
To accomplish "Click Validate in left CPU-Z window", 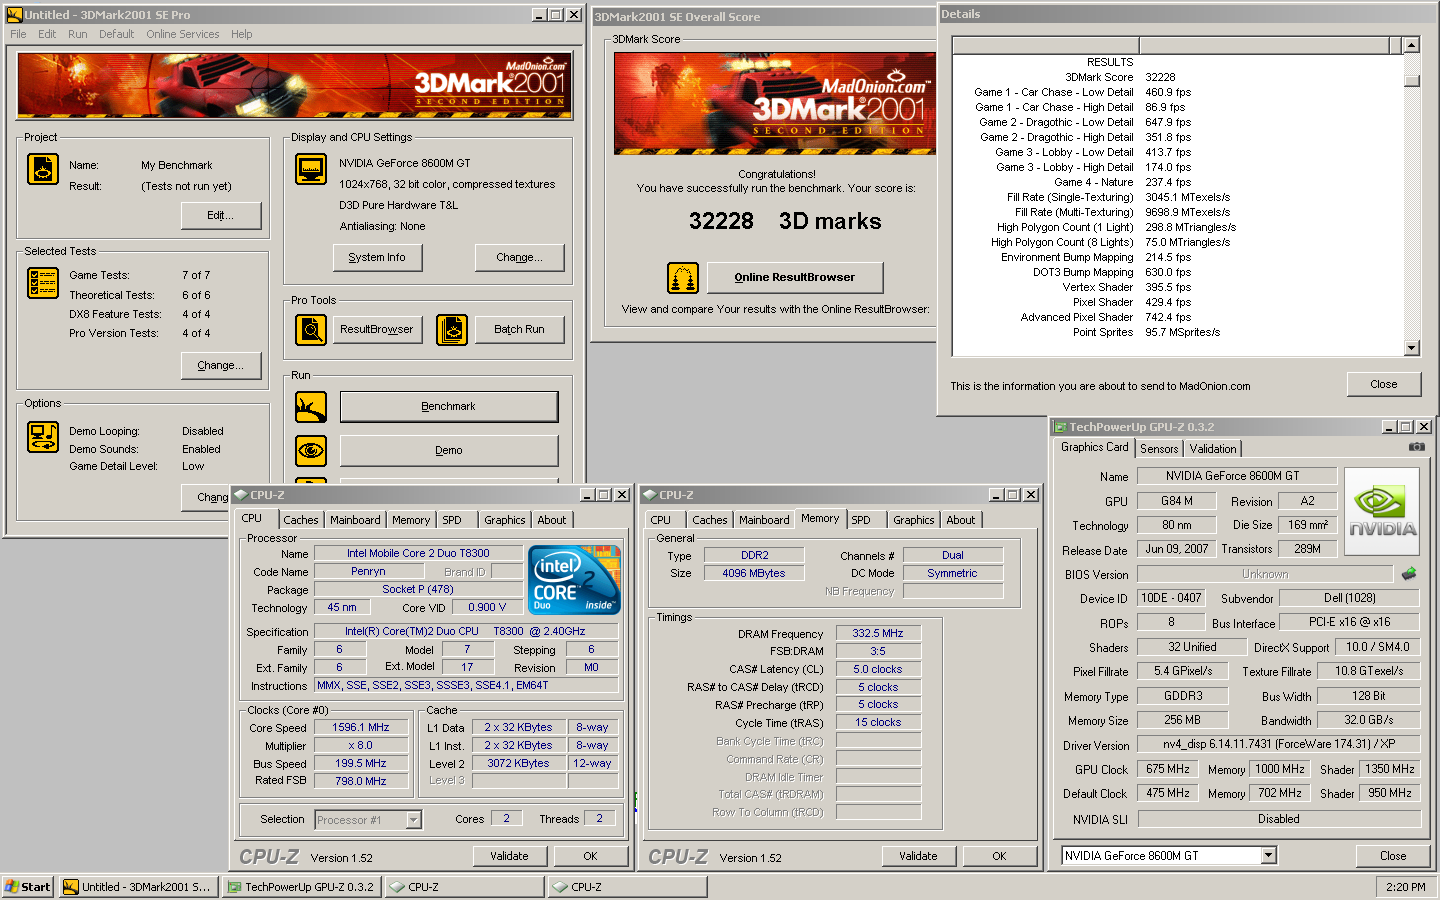I will (509, 856).
